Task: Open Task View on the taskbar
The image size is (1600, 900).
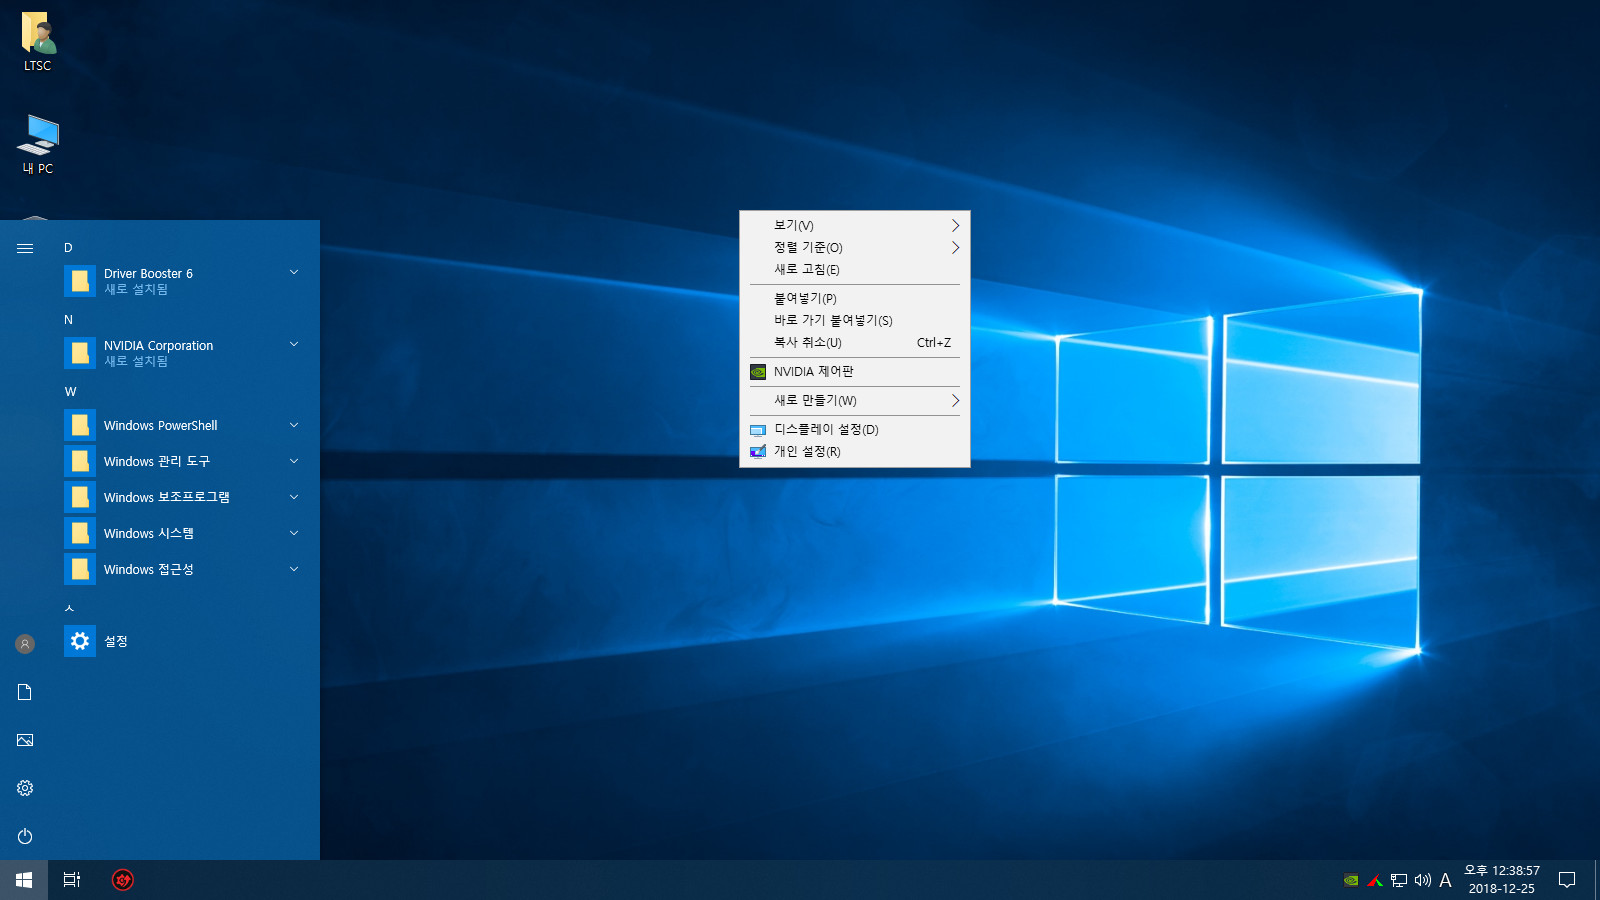Action: coord(72,880)
